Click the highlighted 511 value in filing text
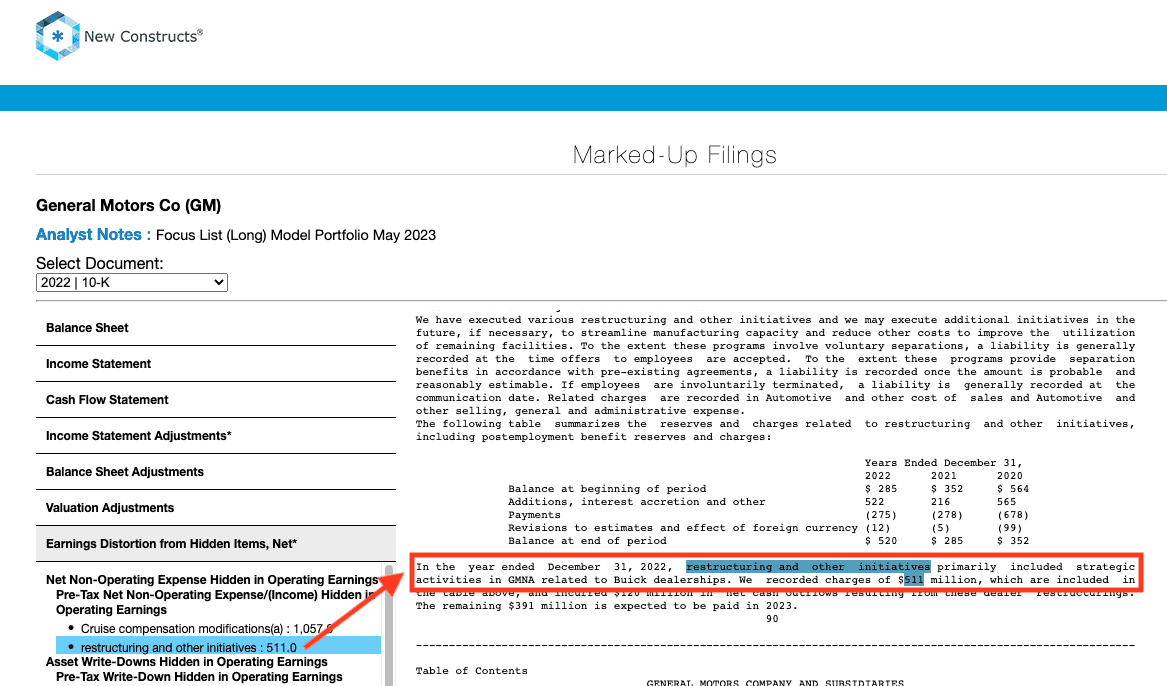This screenshot has height=686, width=1167. tap(913, 580)
